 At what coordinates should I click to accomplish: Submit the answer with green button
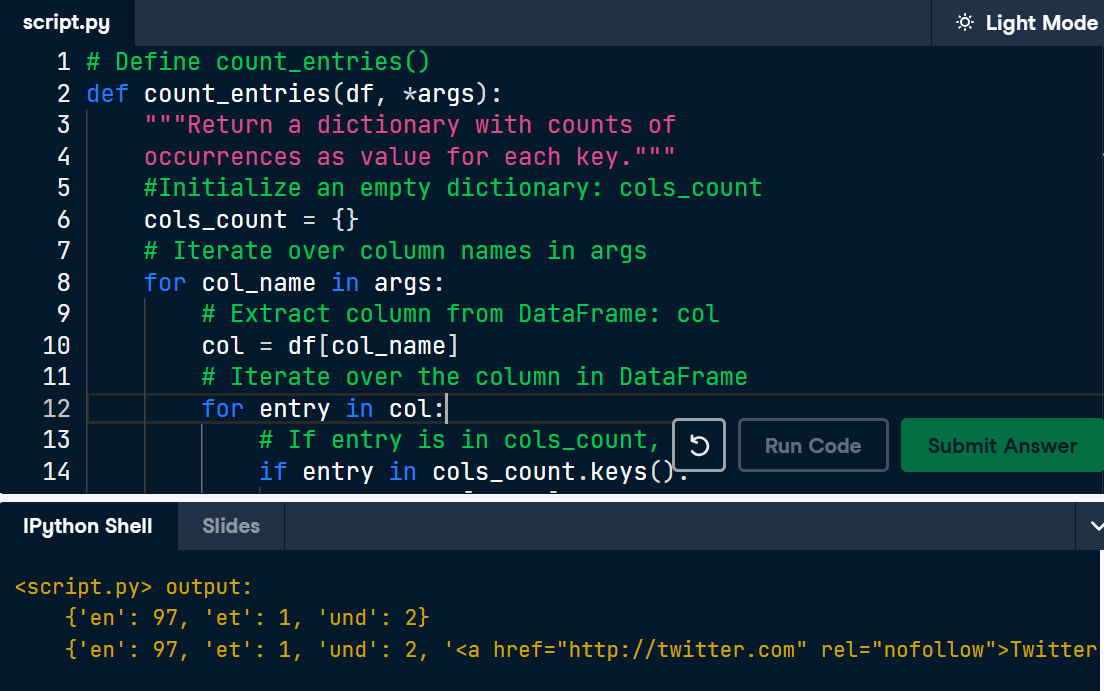tap(1002, 445)
